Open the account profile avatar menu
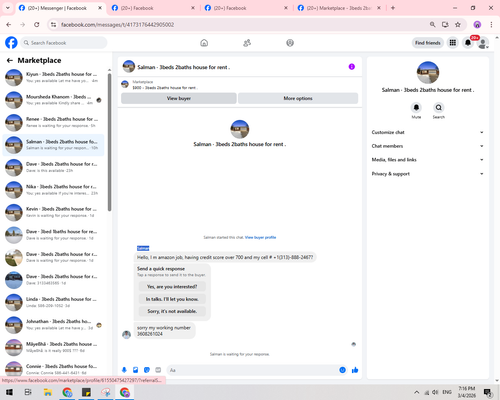 483,43
